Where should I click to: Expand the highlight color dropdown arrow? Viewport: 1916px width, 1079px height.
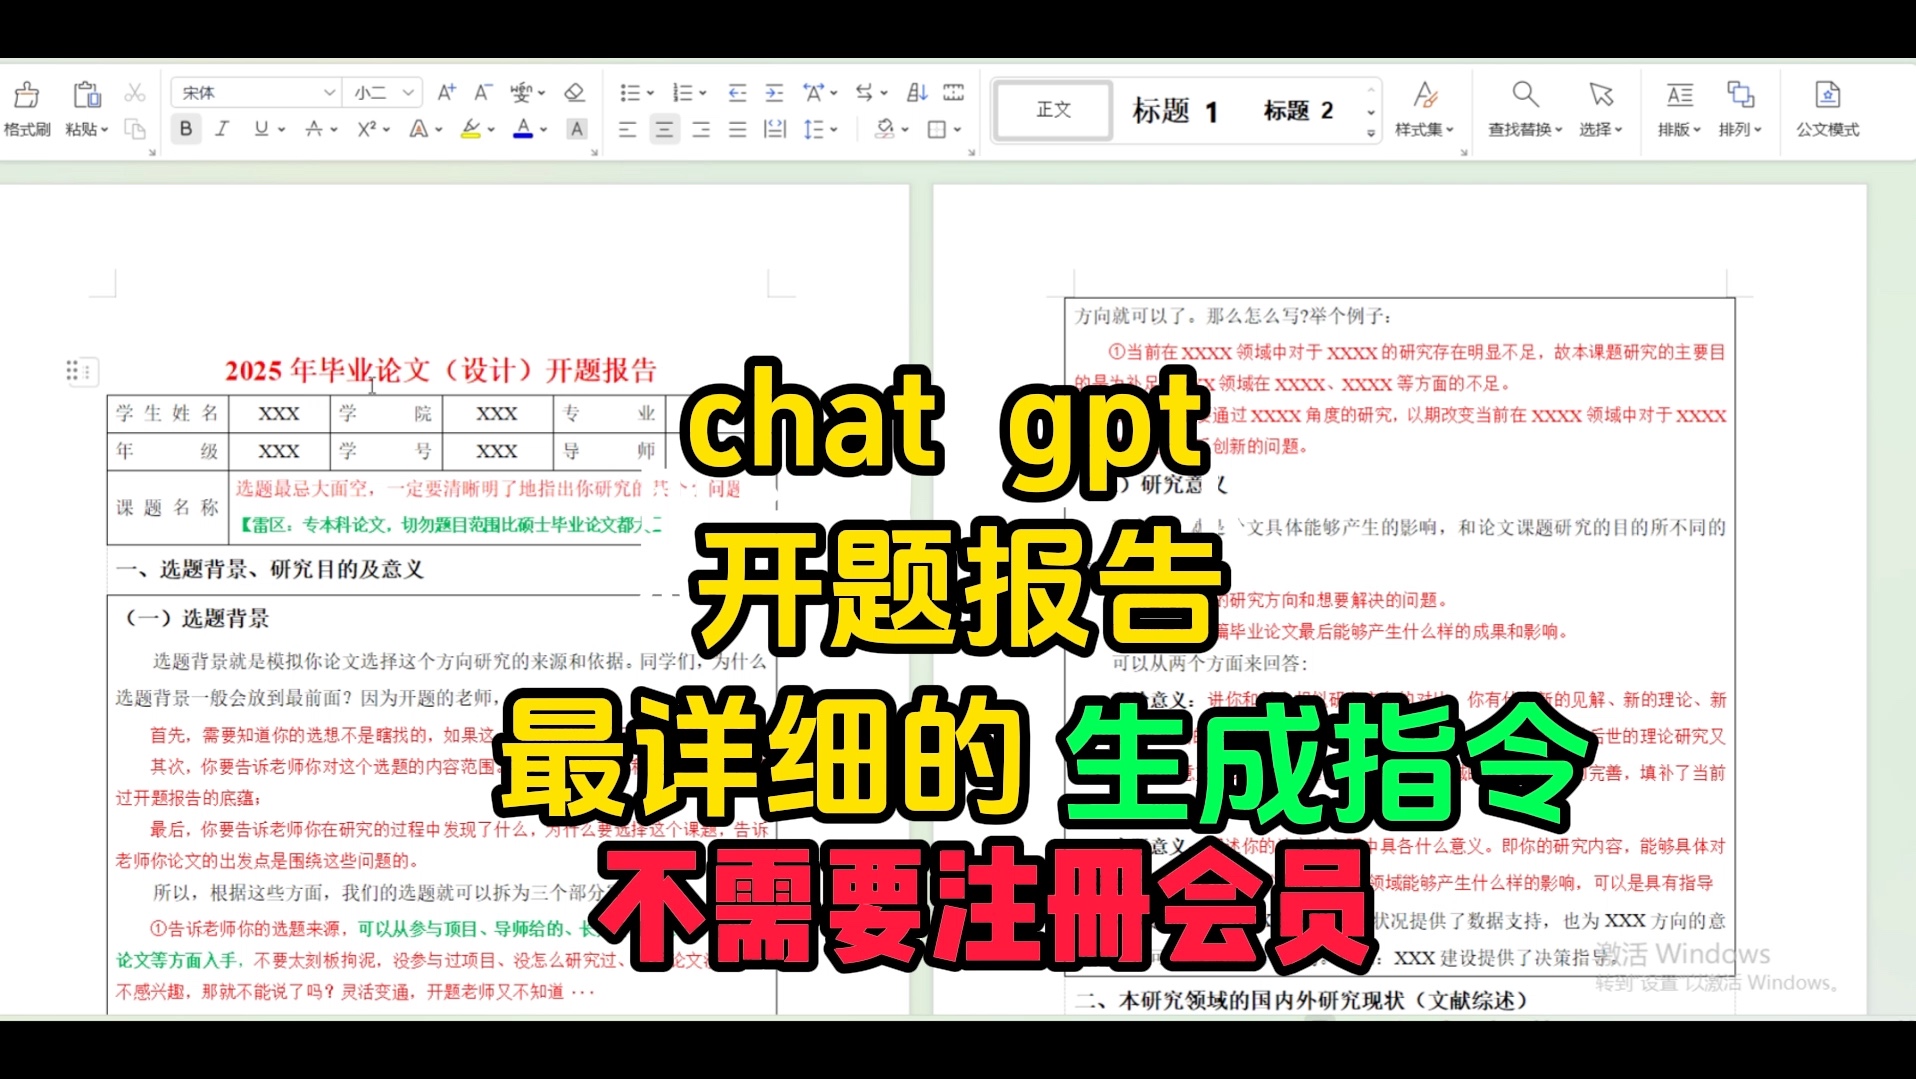click(491, 130)
